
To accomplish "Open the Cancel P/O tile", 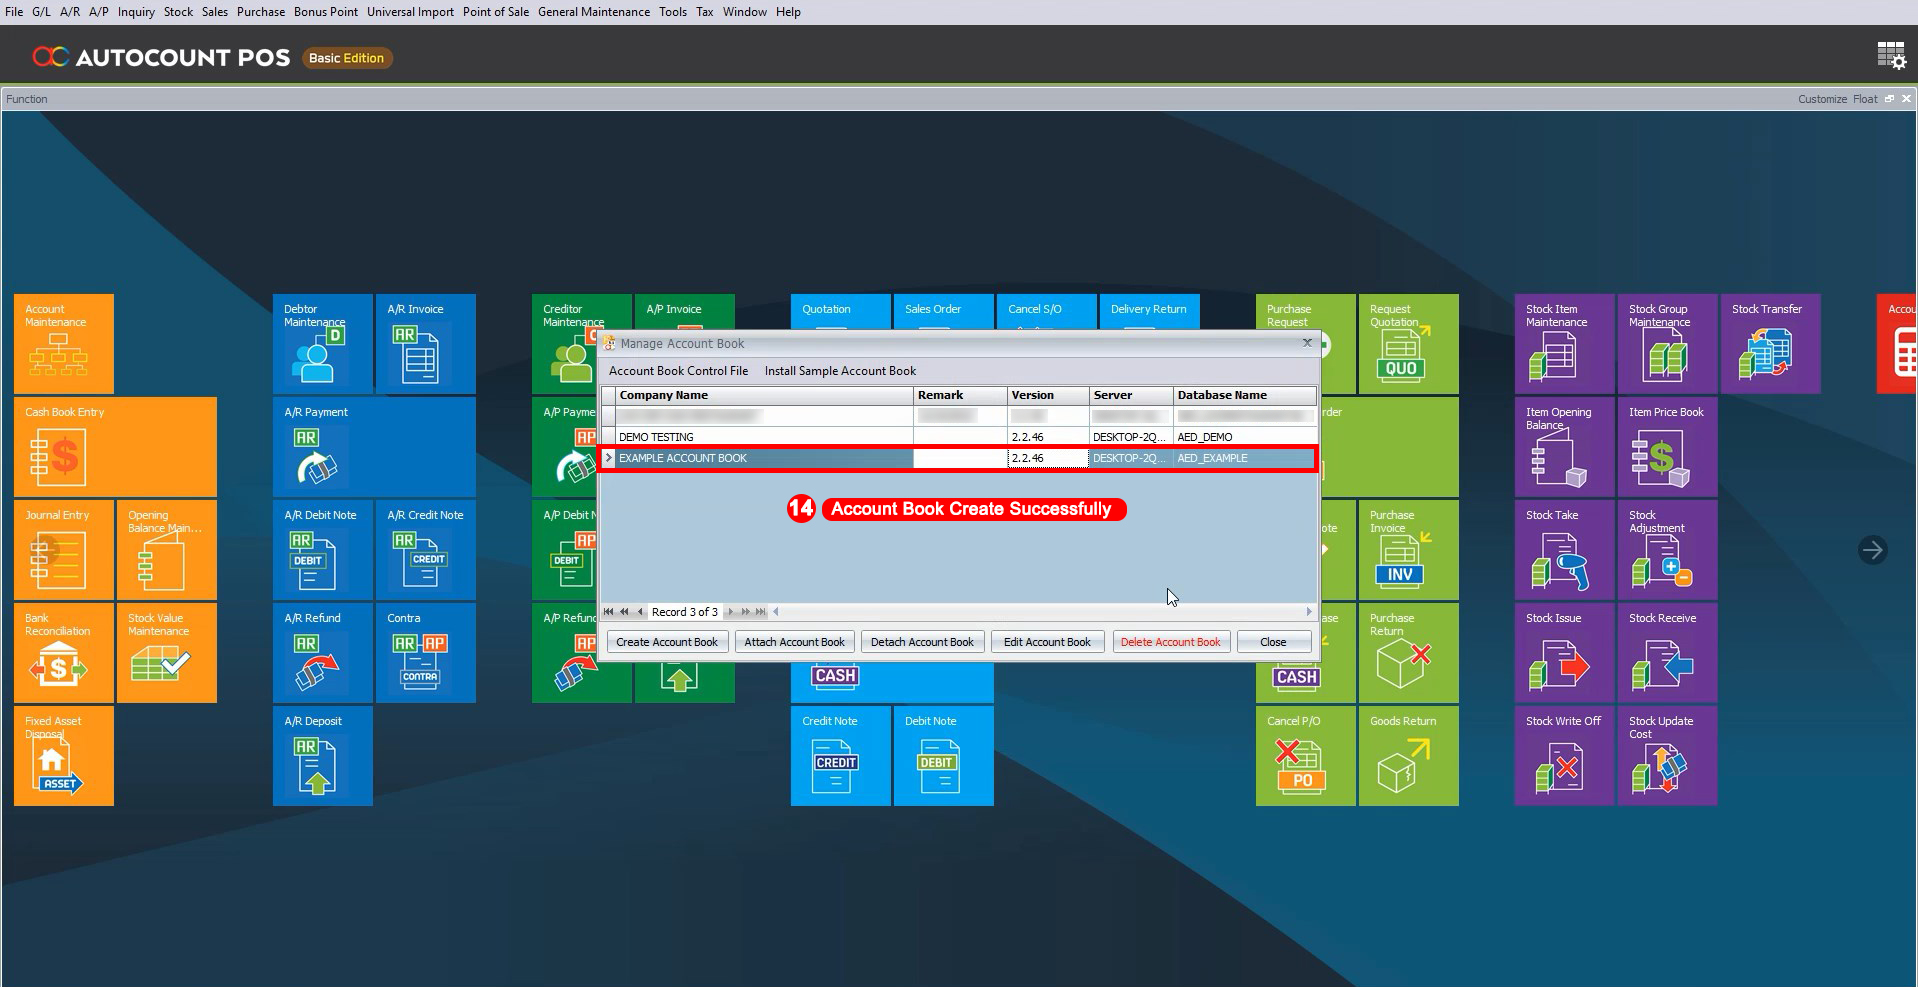I will (x=1306, y=755).
